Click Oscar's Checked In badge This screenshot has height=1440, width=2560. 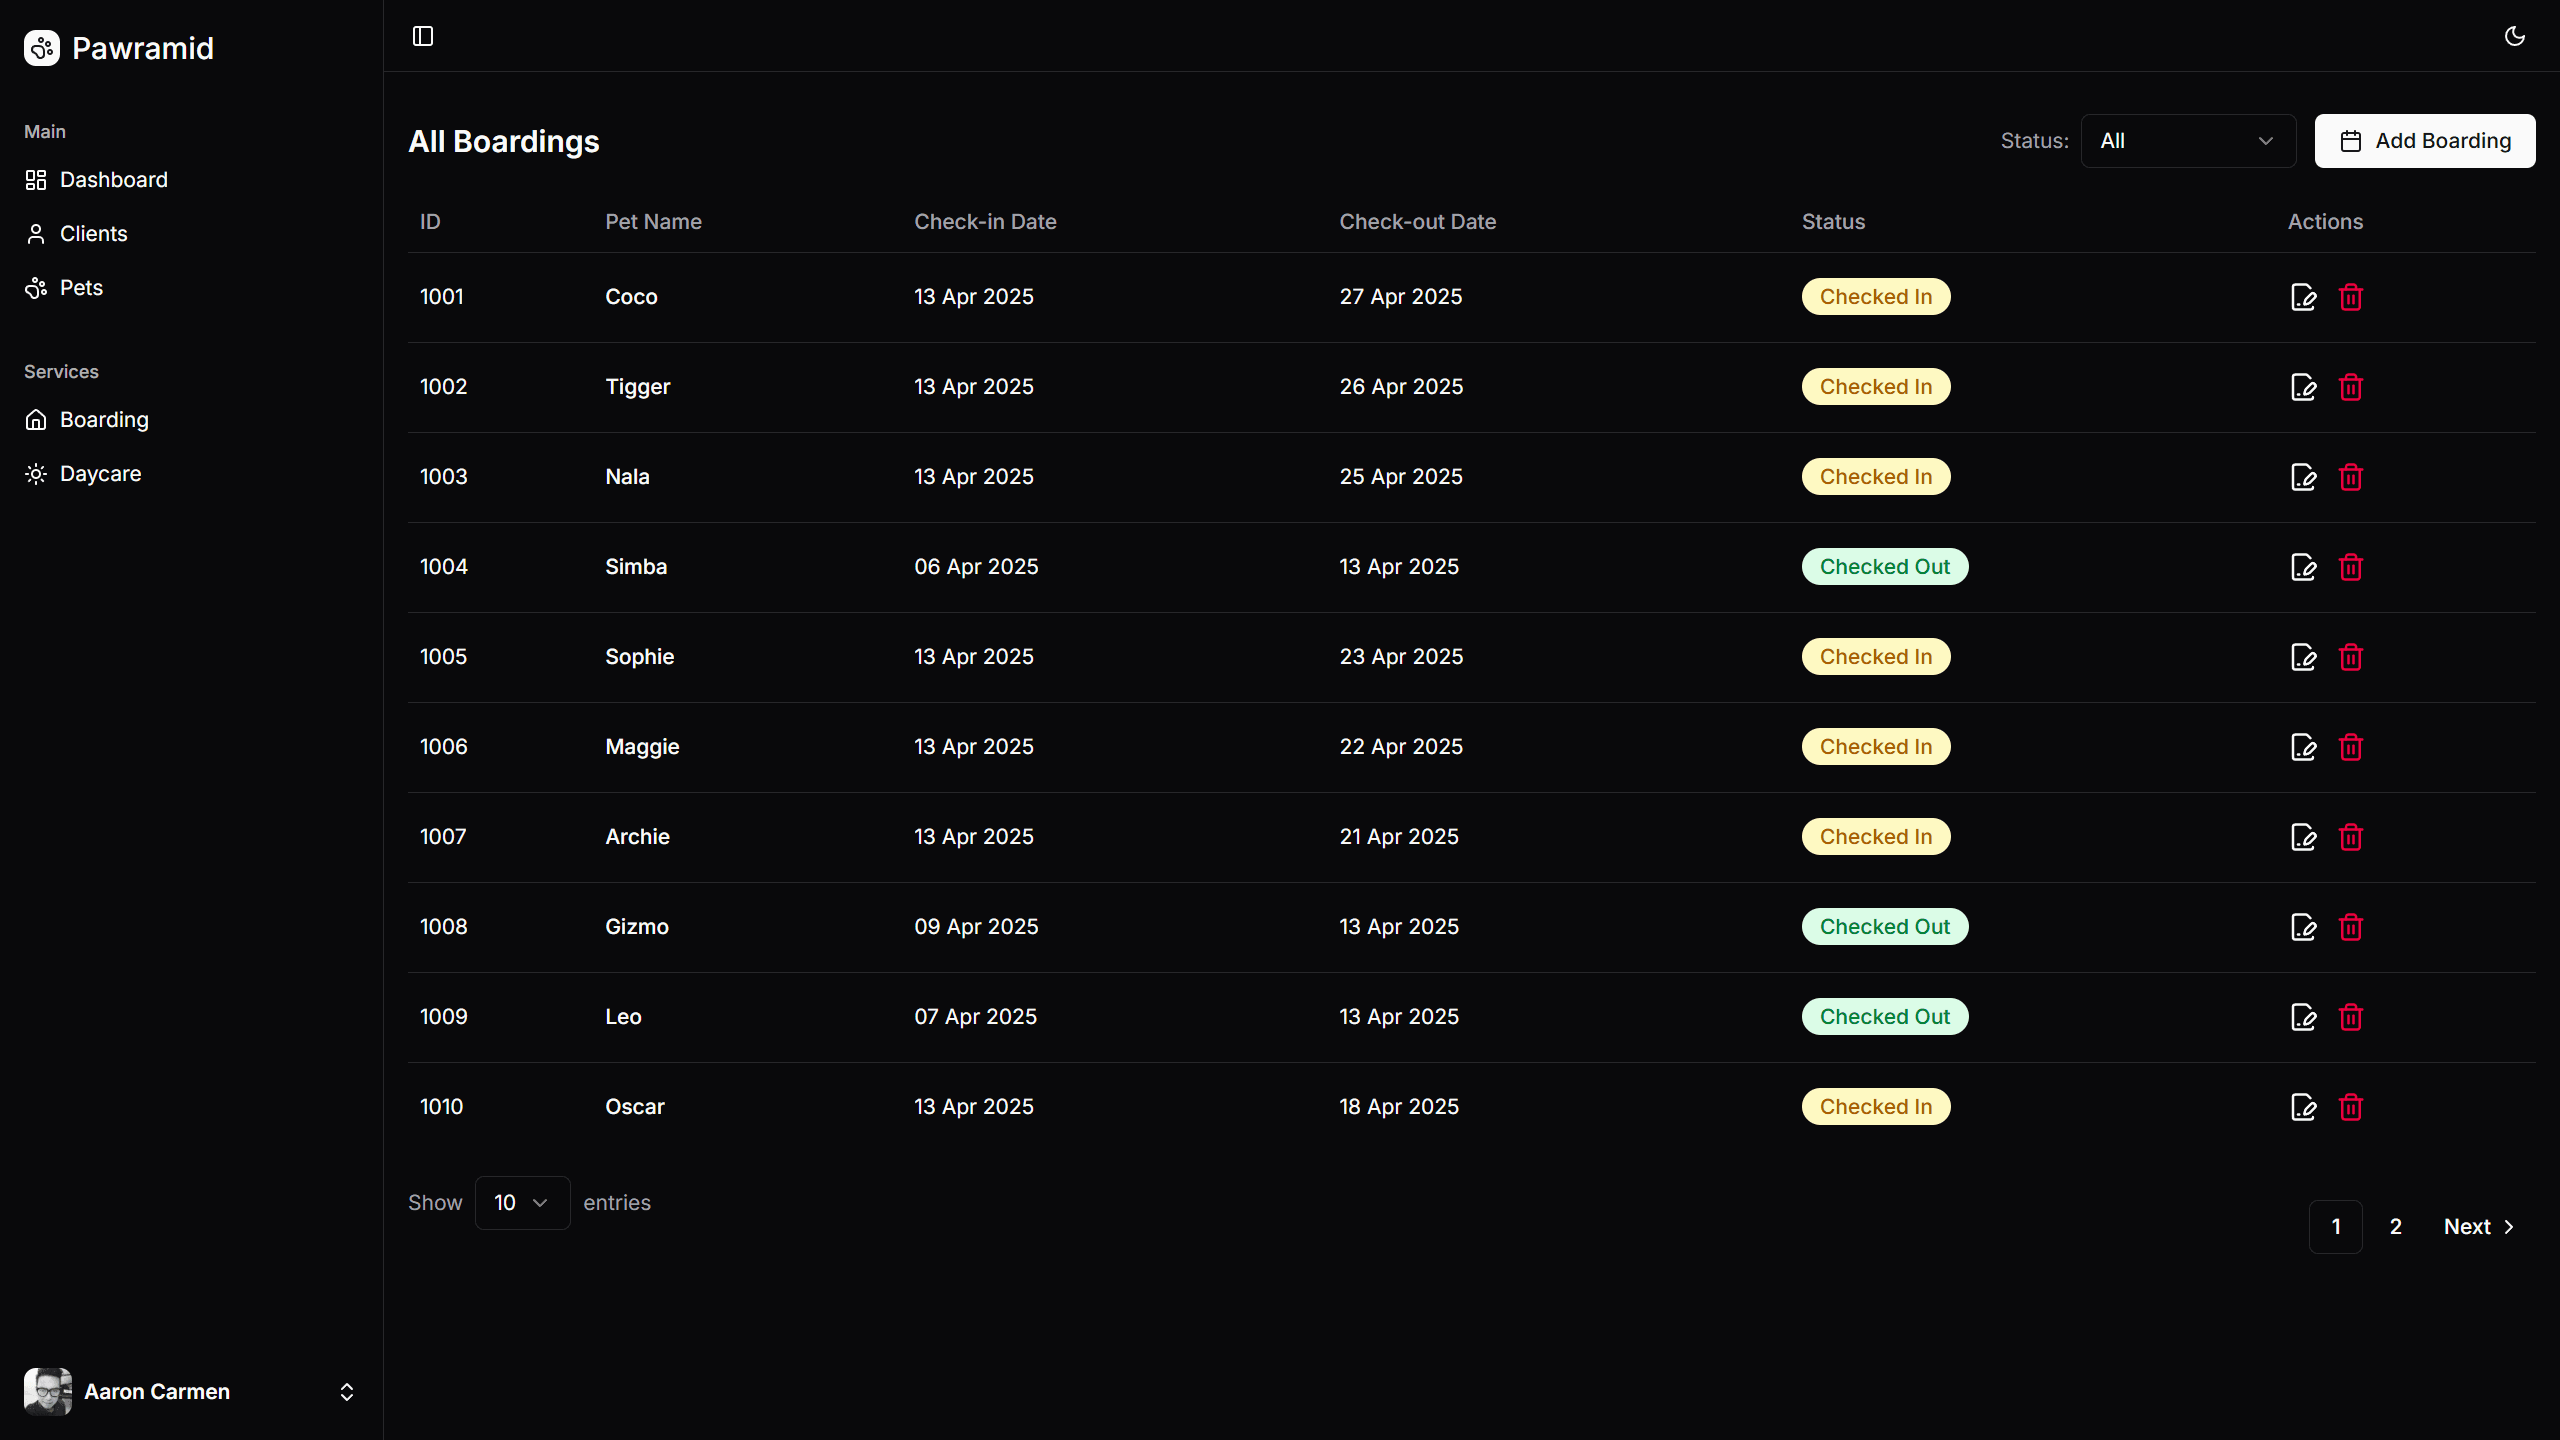[x=1876, y=1107]
